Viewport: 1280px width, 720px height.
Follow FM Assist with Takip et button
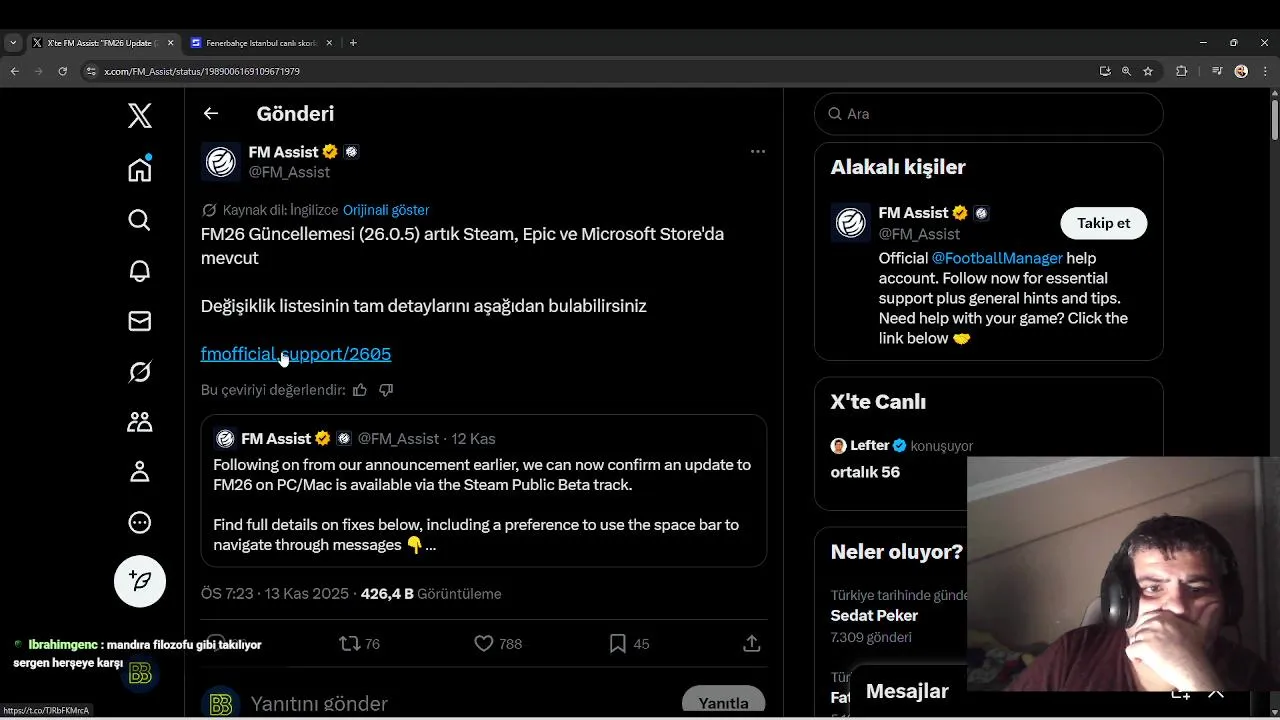(1103, 223)
